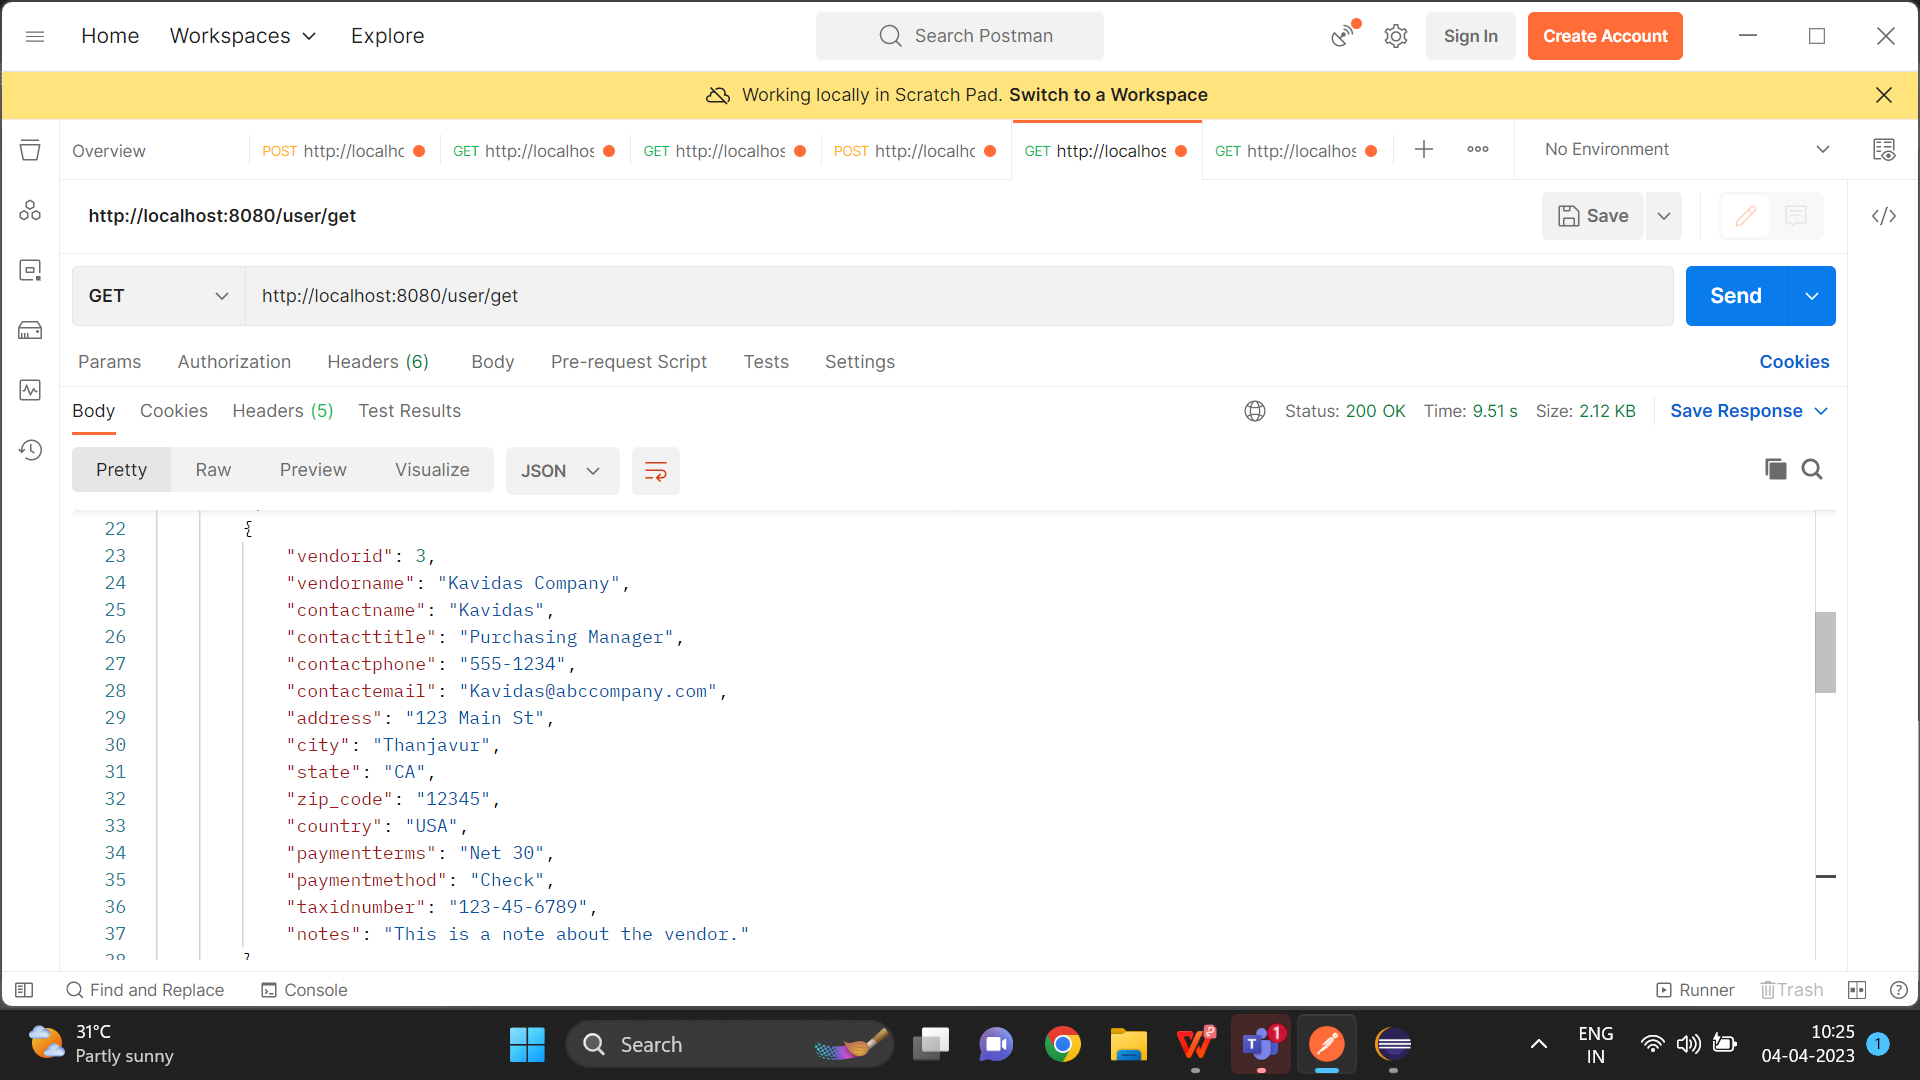This screenshot has height=1080, width=1920.
Task: Open Mock Servers in the sidebar
Action: [x=30, y=330]
